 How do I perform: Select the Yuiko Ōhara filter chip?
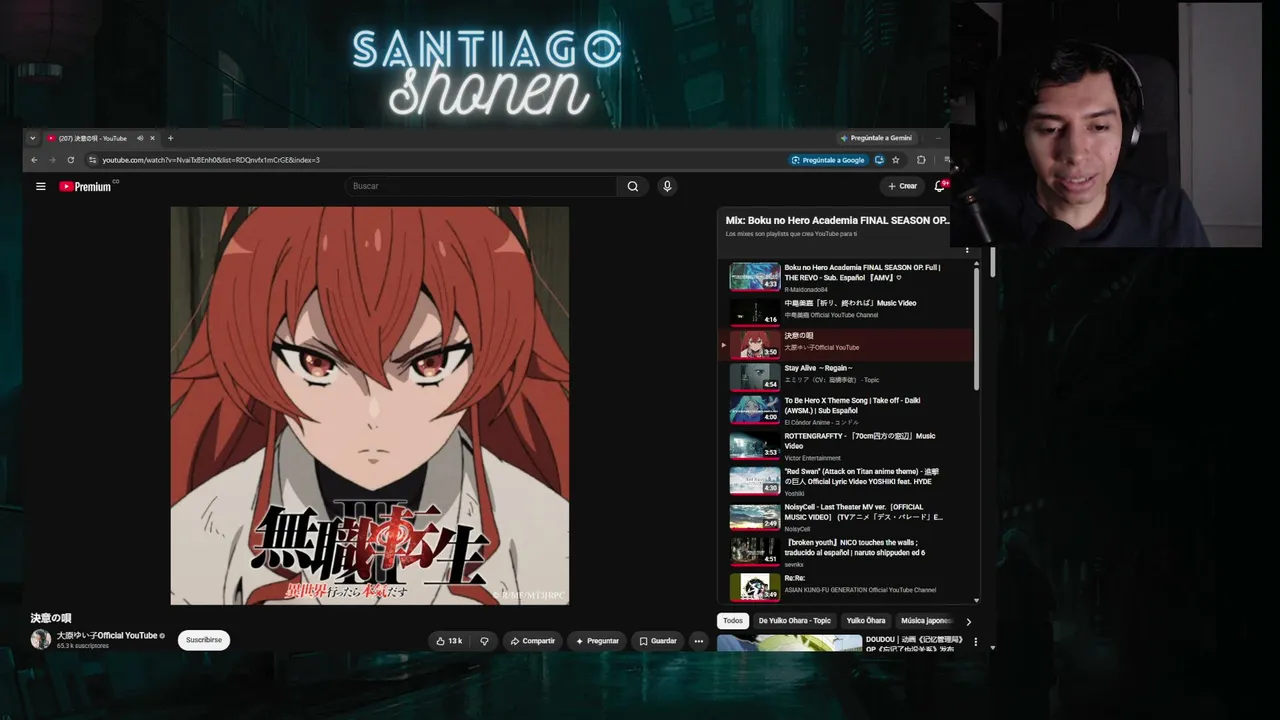(x=866, y=621)
